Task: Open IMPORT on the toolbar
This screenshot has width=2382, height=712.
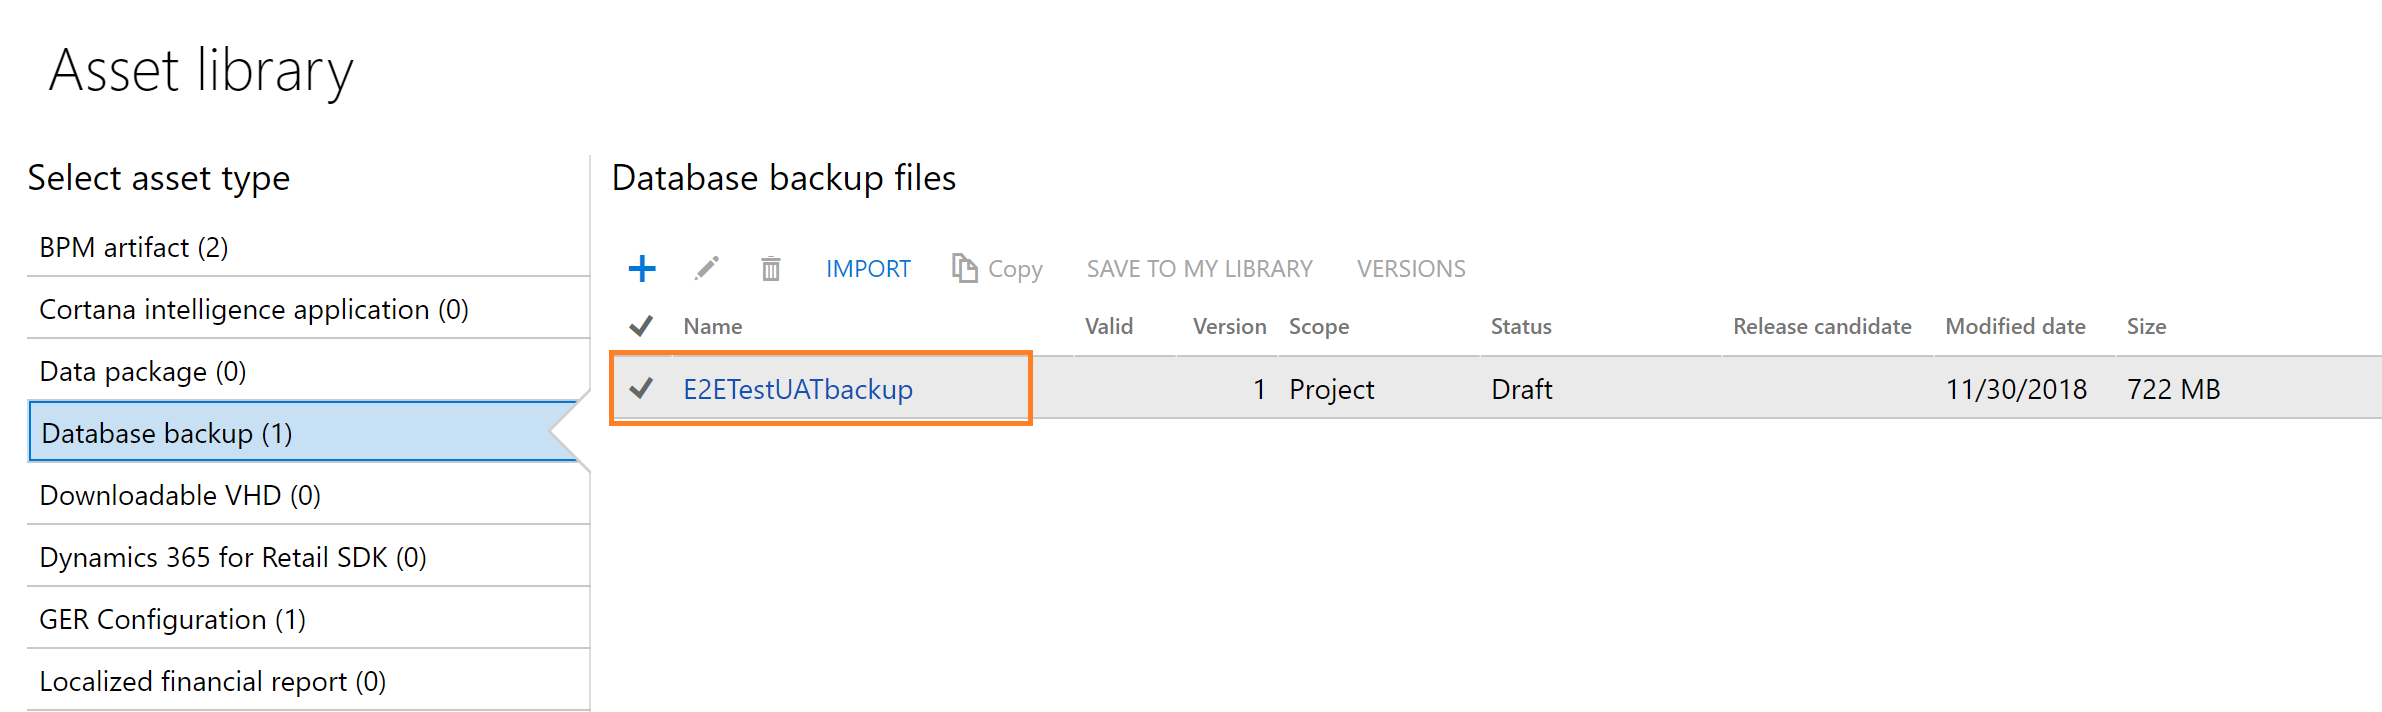Action: click(x=867, y=268)
